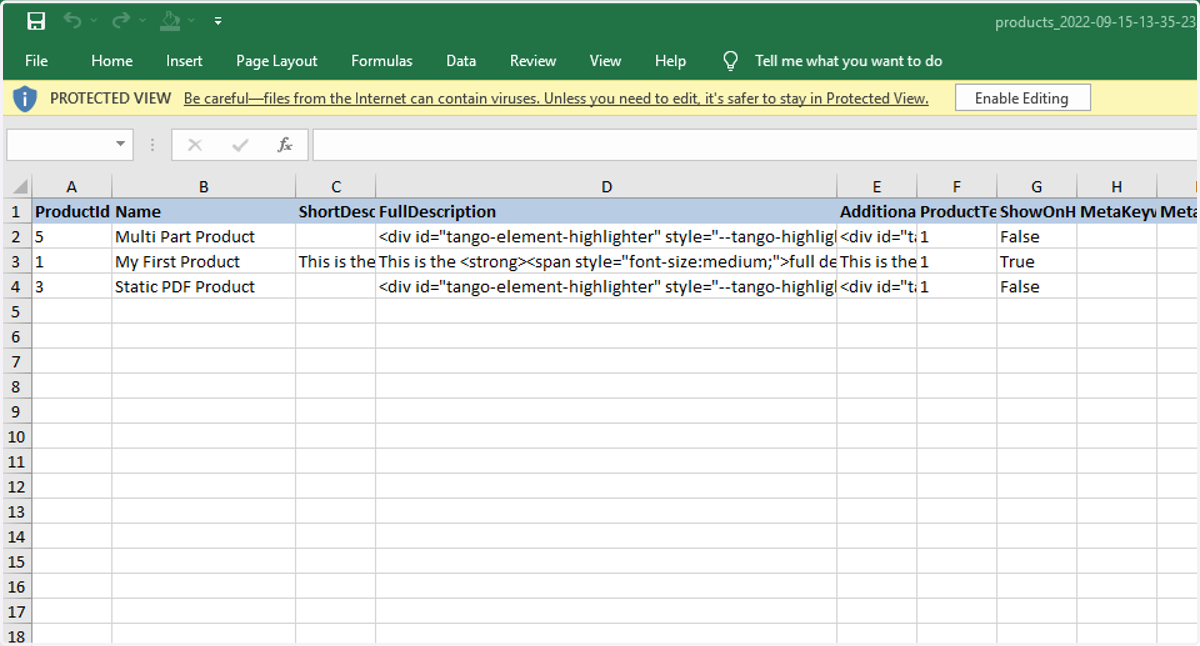The height and width of the screenshot is (646, 1200).
Task: Open the Formulas tab
Action: point(382,61)
